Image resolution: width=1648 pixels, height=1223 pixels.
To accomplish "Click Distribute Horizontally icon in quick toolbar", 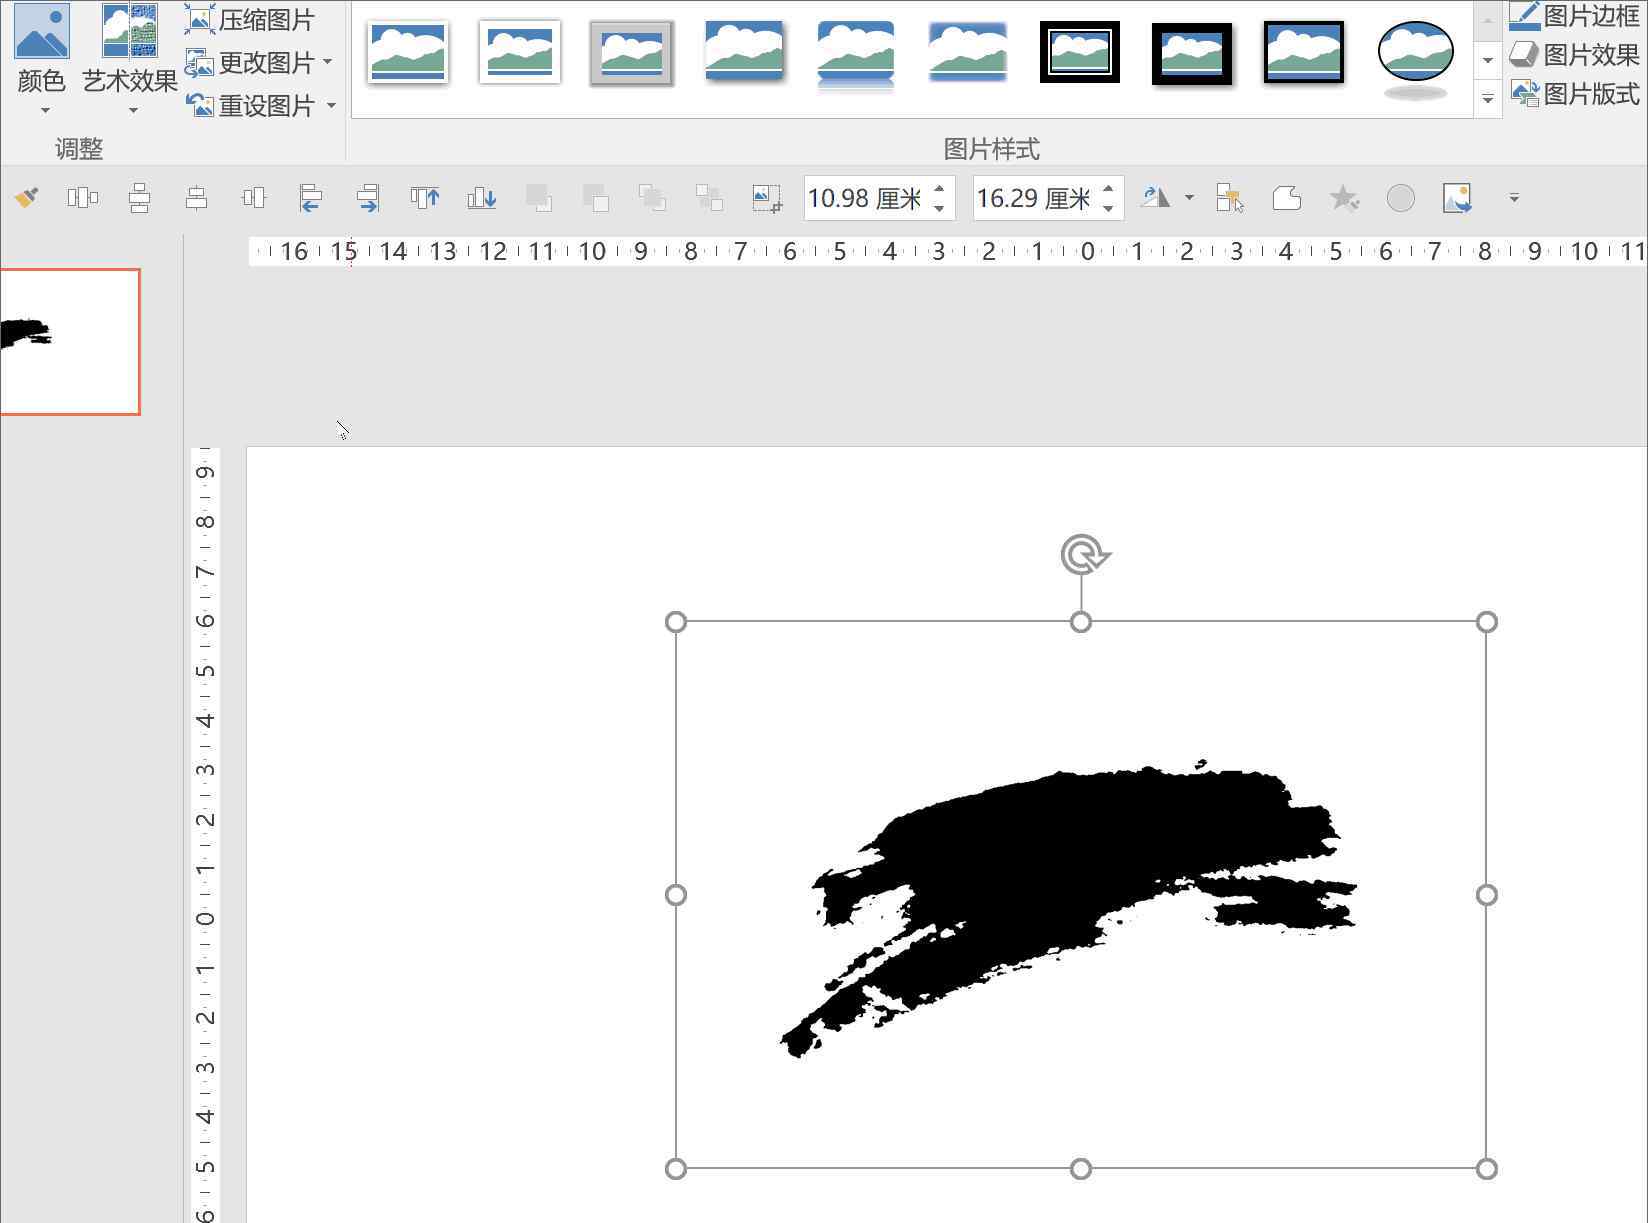I will click(82, 198).
